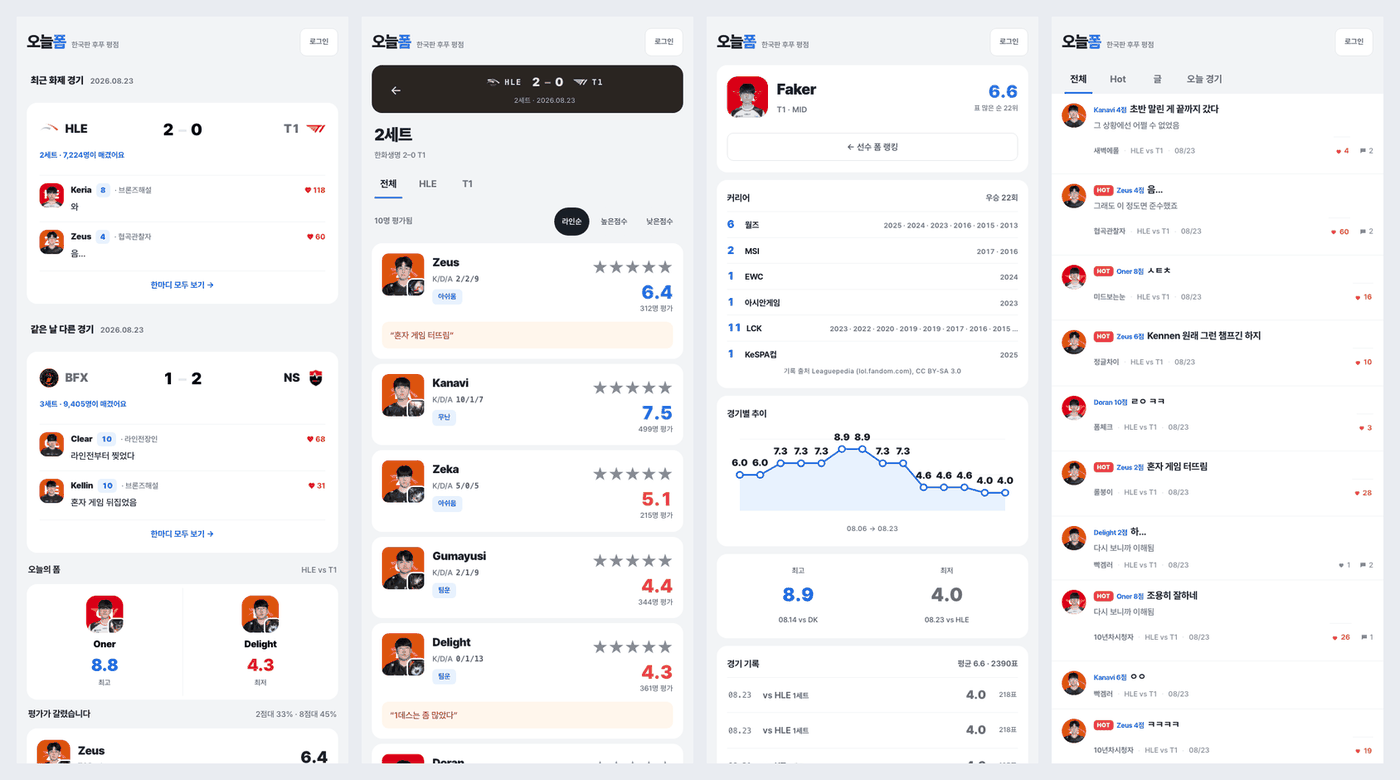This screenshot has height=780, width=1400.
Task: Click 로그인 on the feed screen
Action: (x=1354, y=42)
